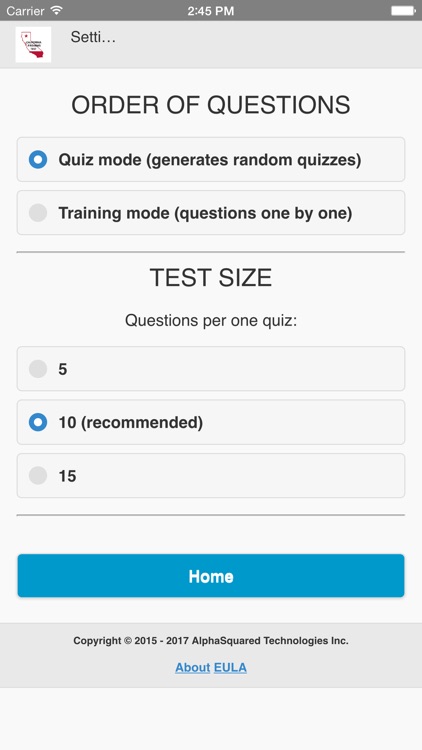This screenshot has width=422, height=750.
Task: Tap the Quiz mode option row label
Action: pos(210,160)
